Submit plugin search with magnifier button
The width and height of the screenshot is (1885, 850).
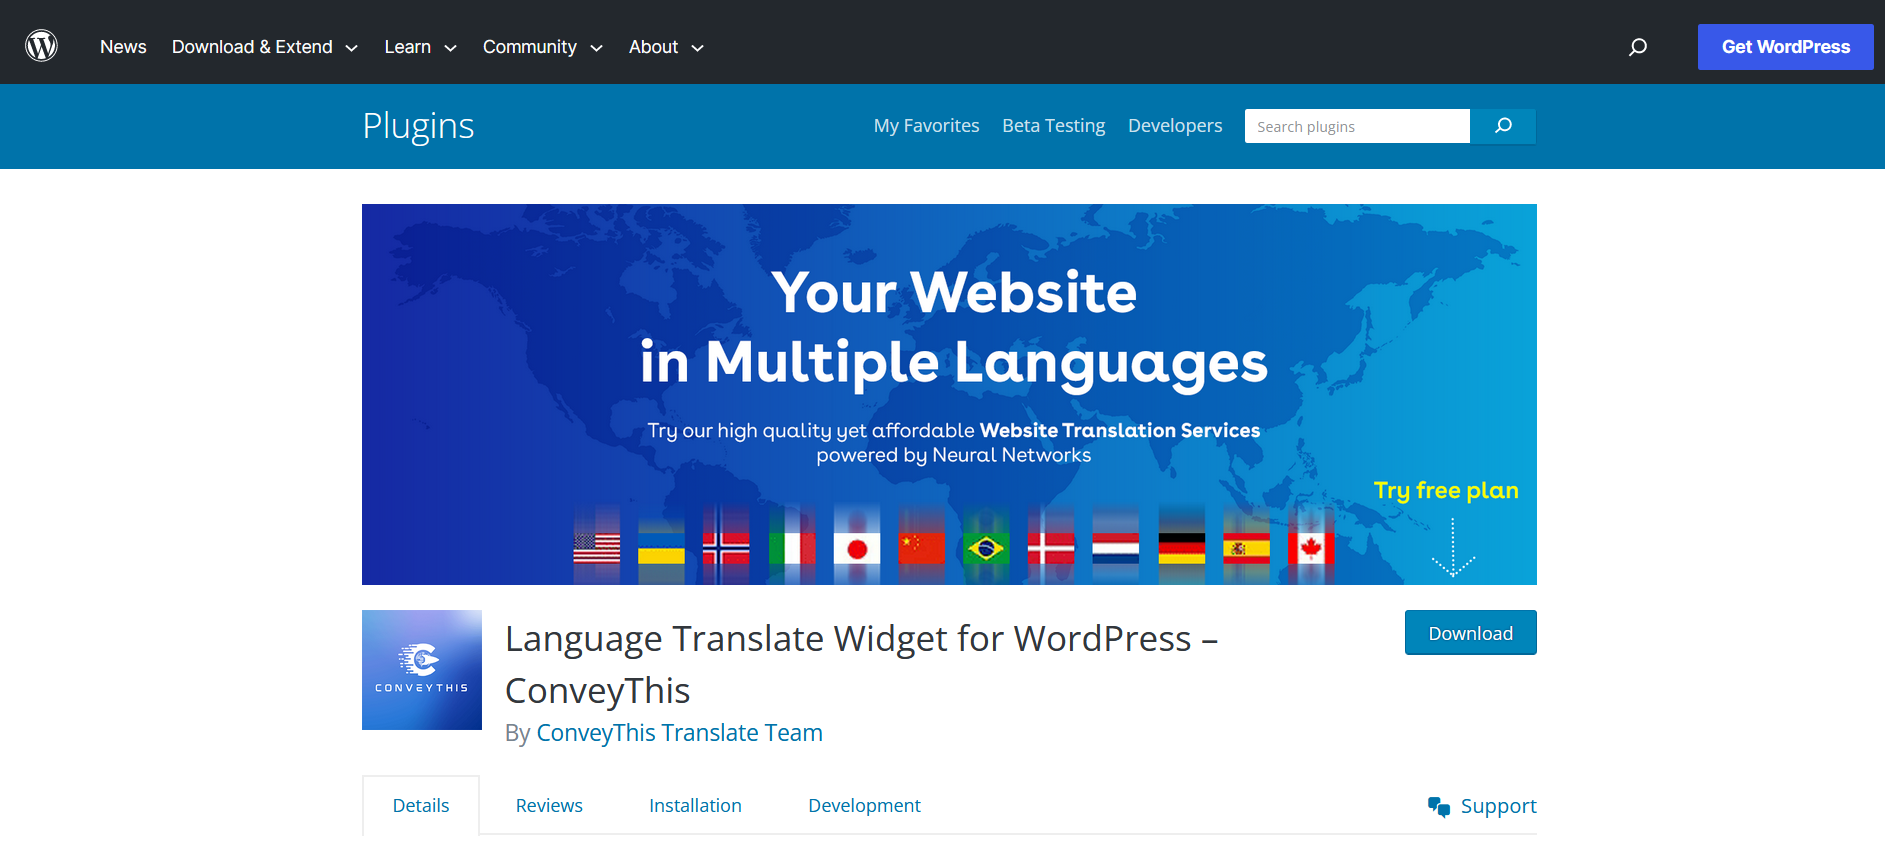[1503, 126]
